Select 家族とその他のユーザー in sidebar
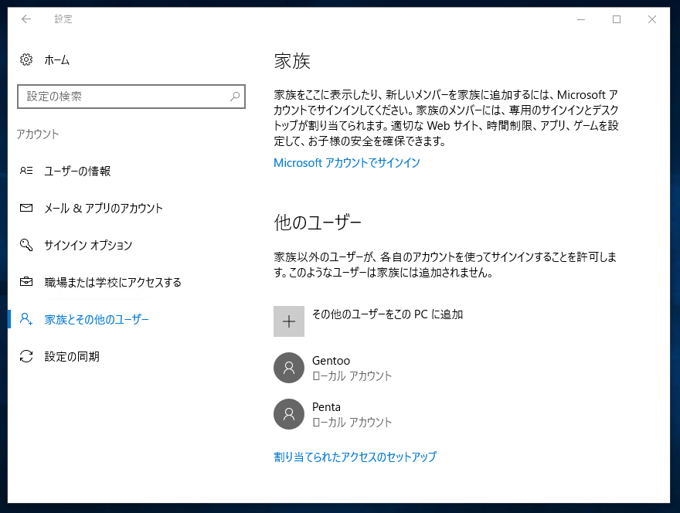 [96, 319]
